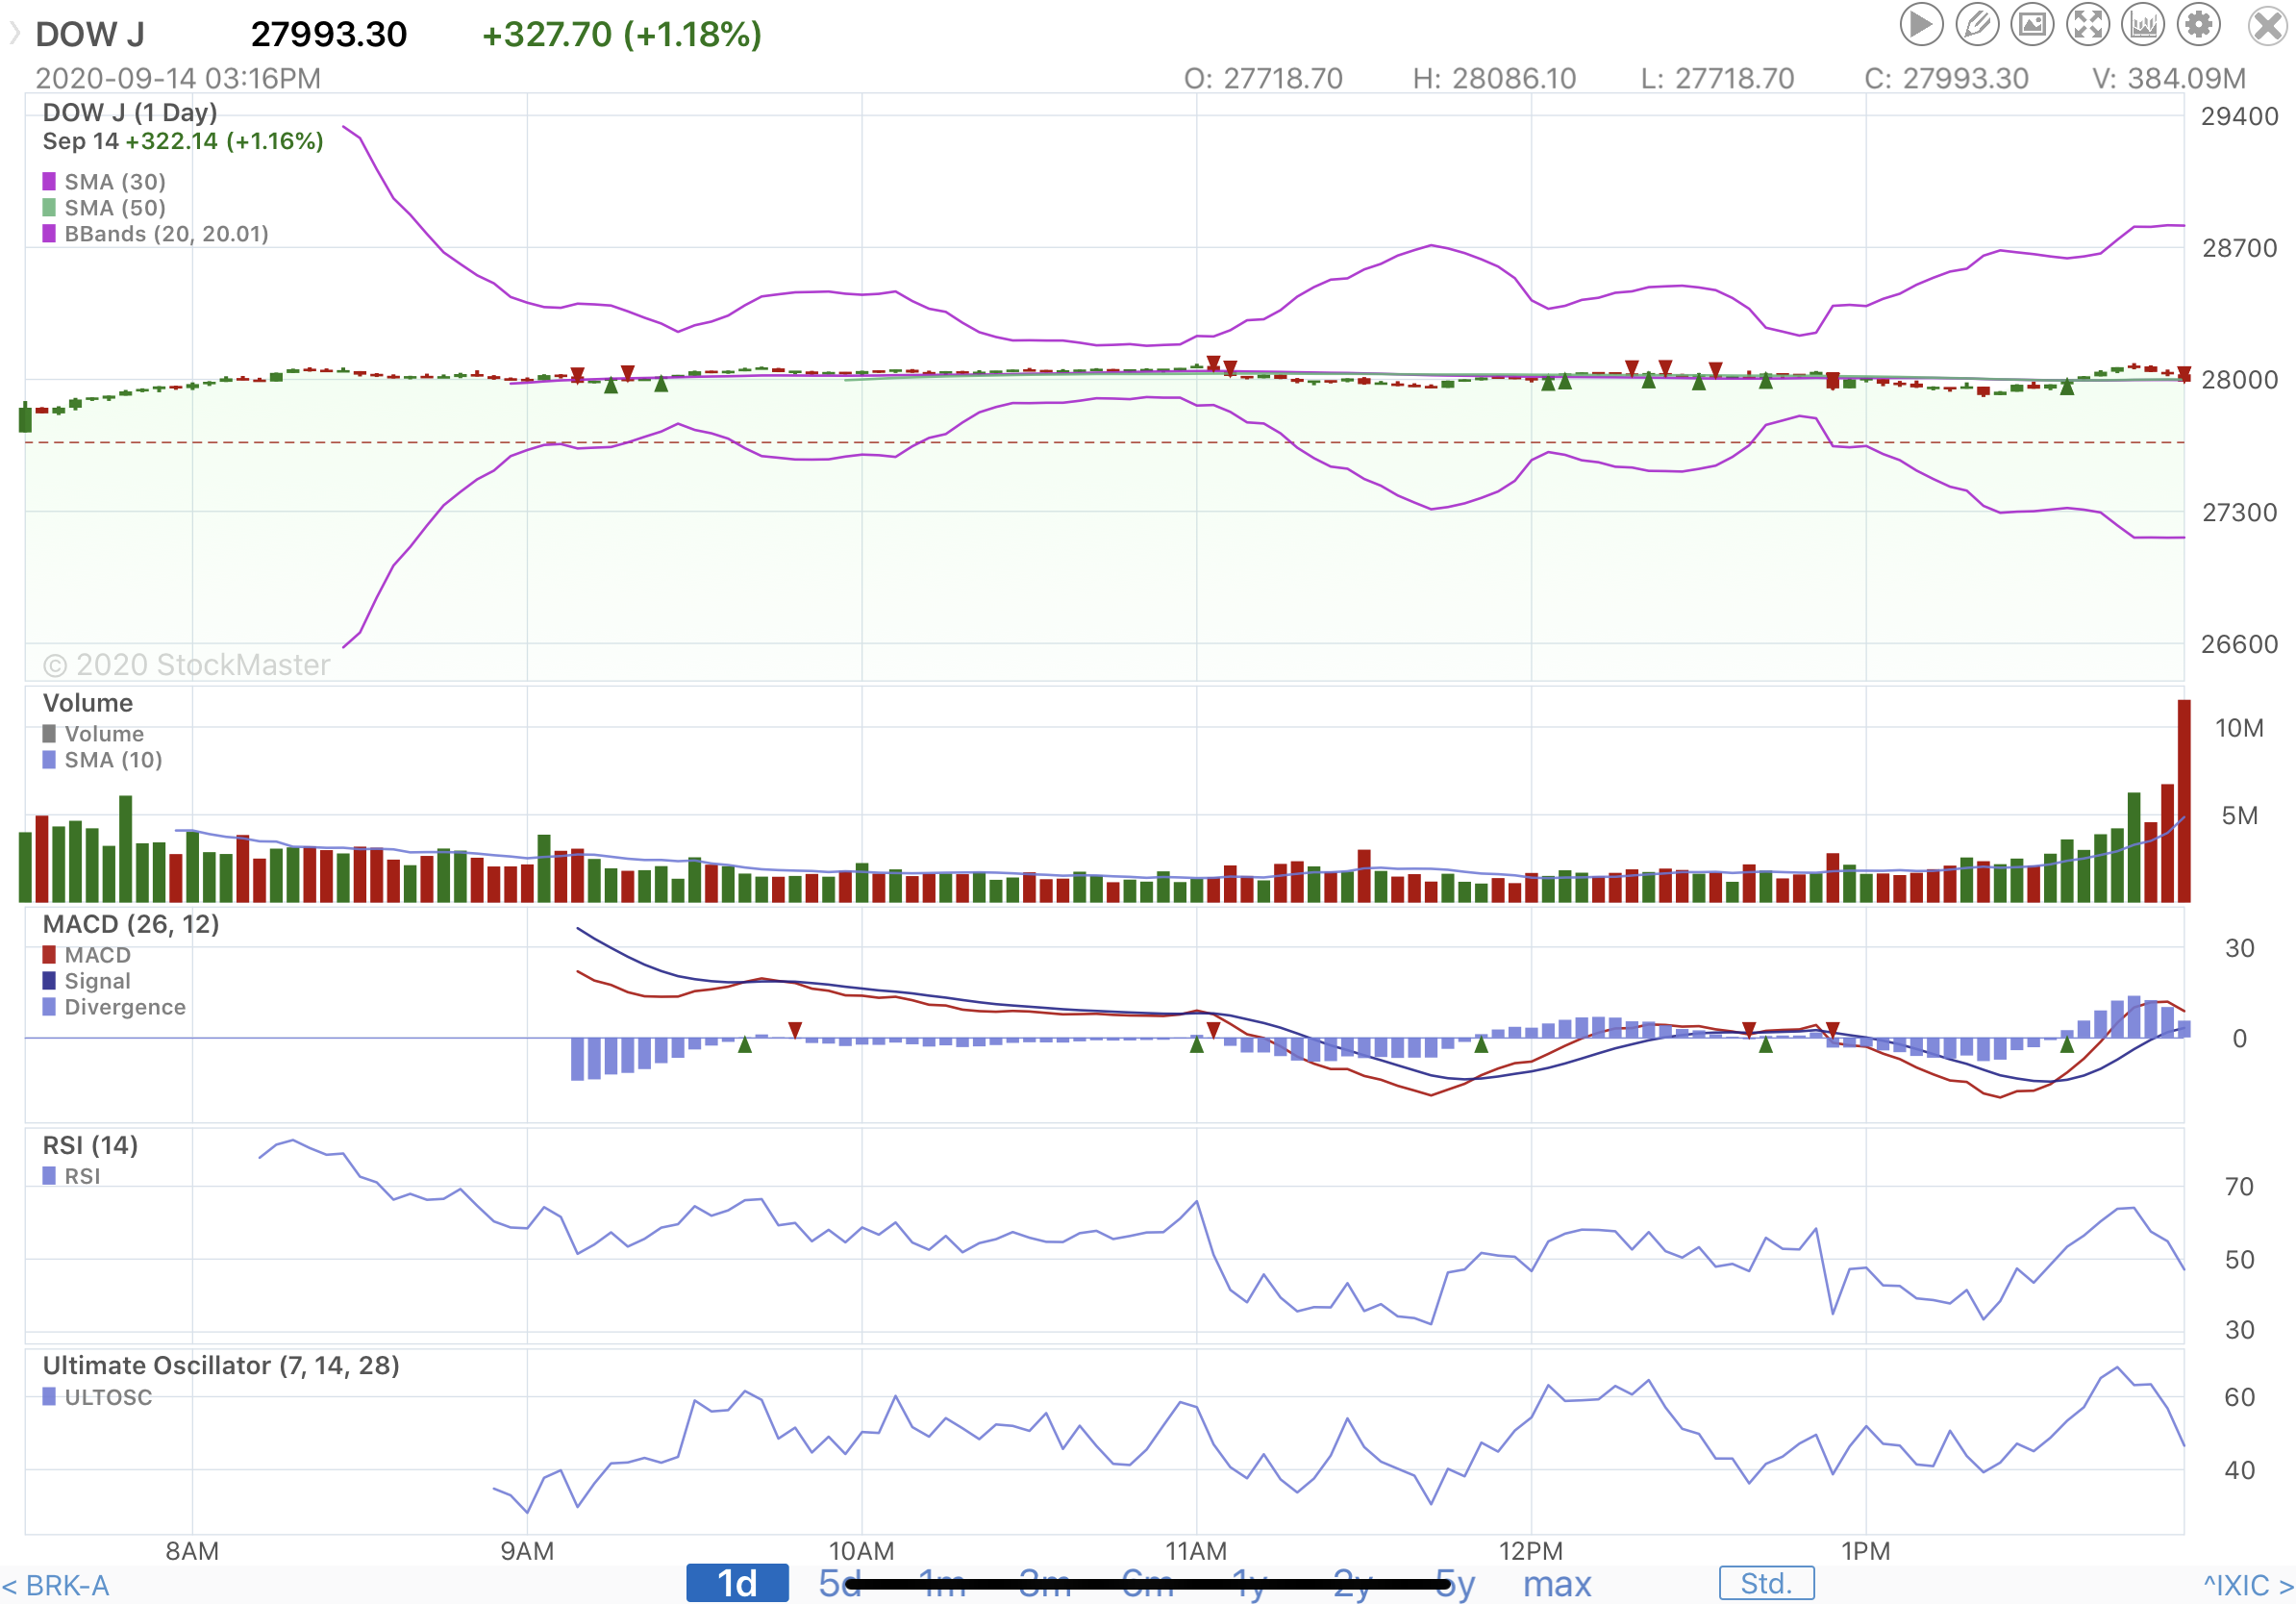The width and height of the screenshot is (2296, 1604).
Task: Open the pencil drawing tool
Action: [x=1977, y=25]
